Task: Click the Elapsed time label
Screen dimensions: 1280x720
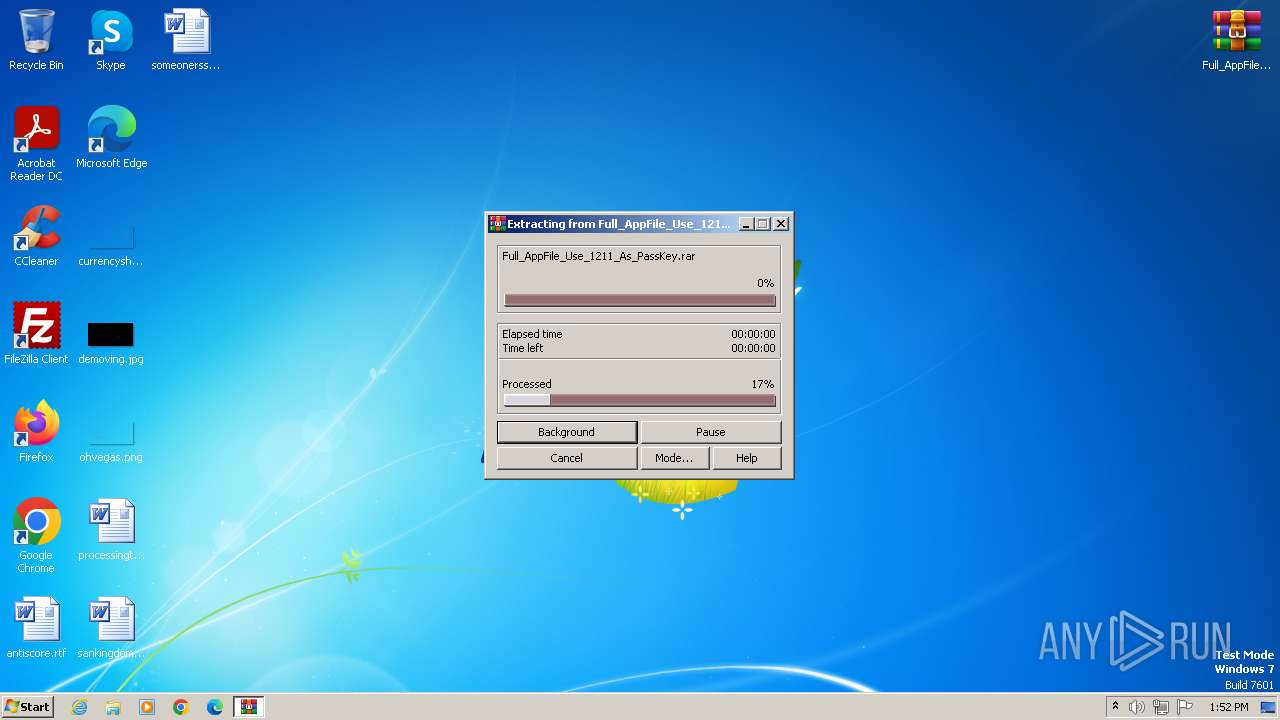Action: [532, 334]
